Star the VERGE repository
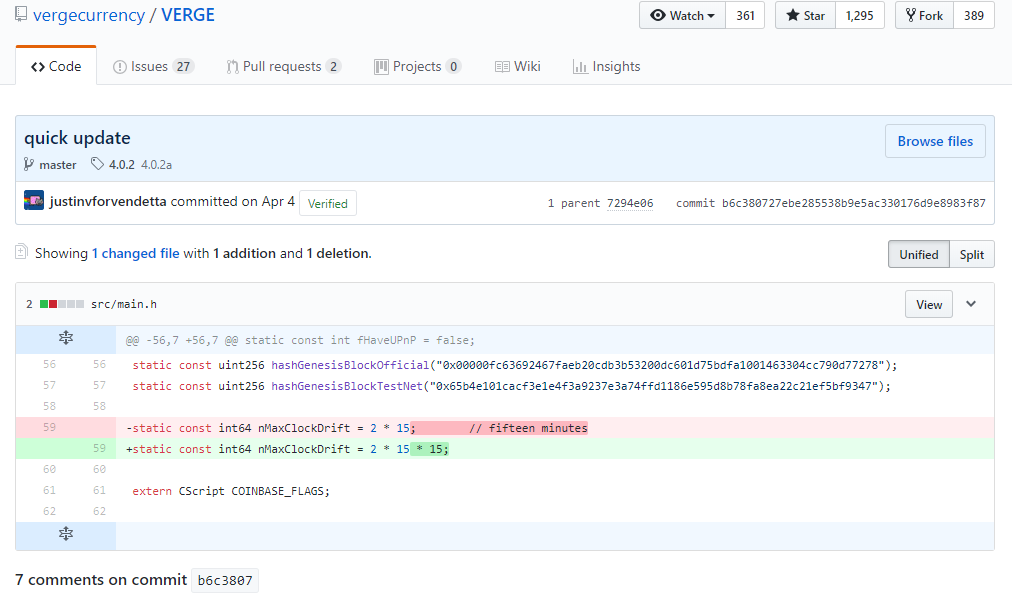This screenshot has height=602, width=1012. click(x=805, y=15)
